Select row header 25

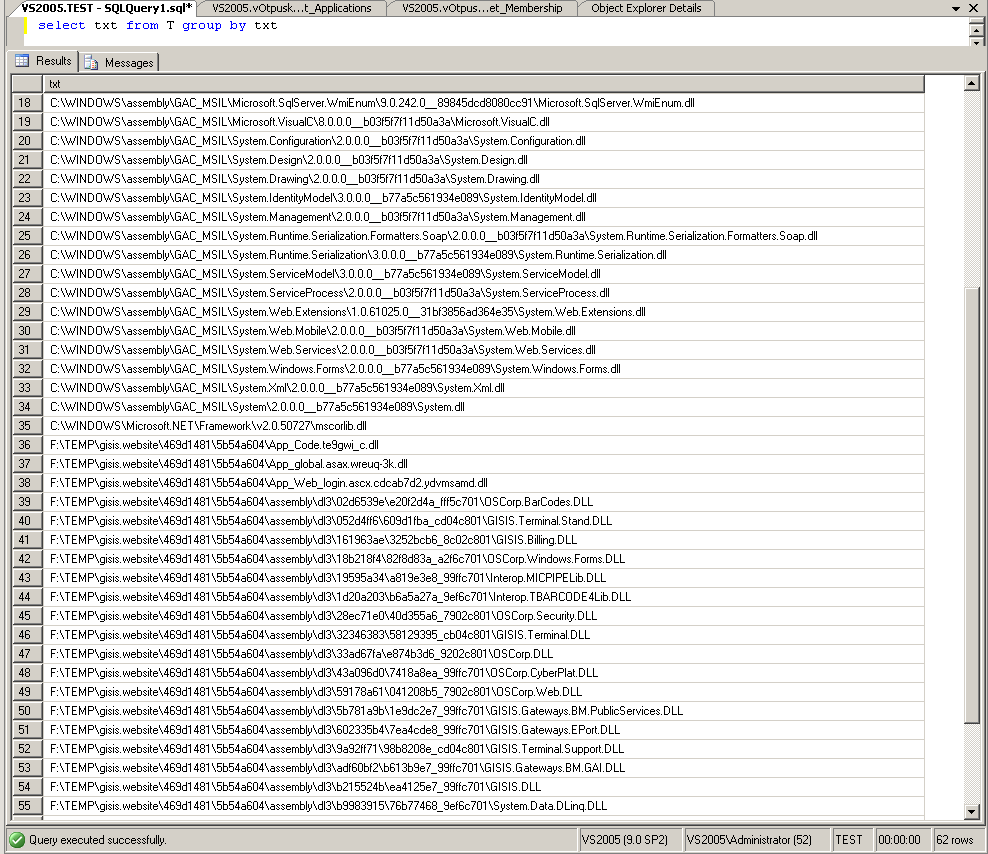point(27,236)
